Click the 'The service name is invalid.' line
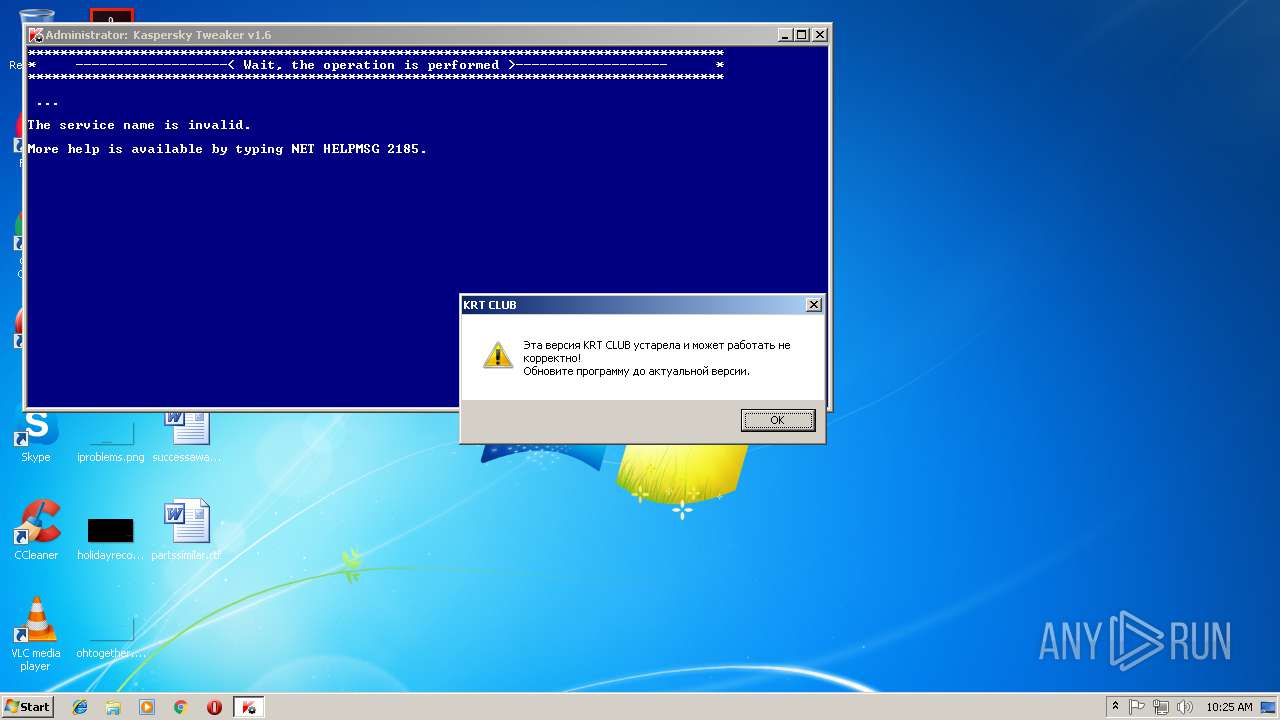 pyautogui.click(x=139, y=125)
